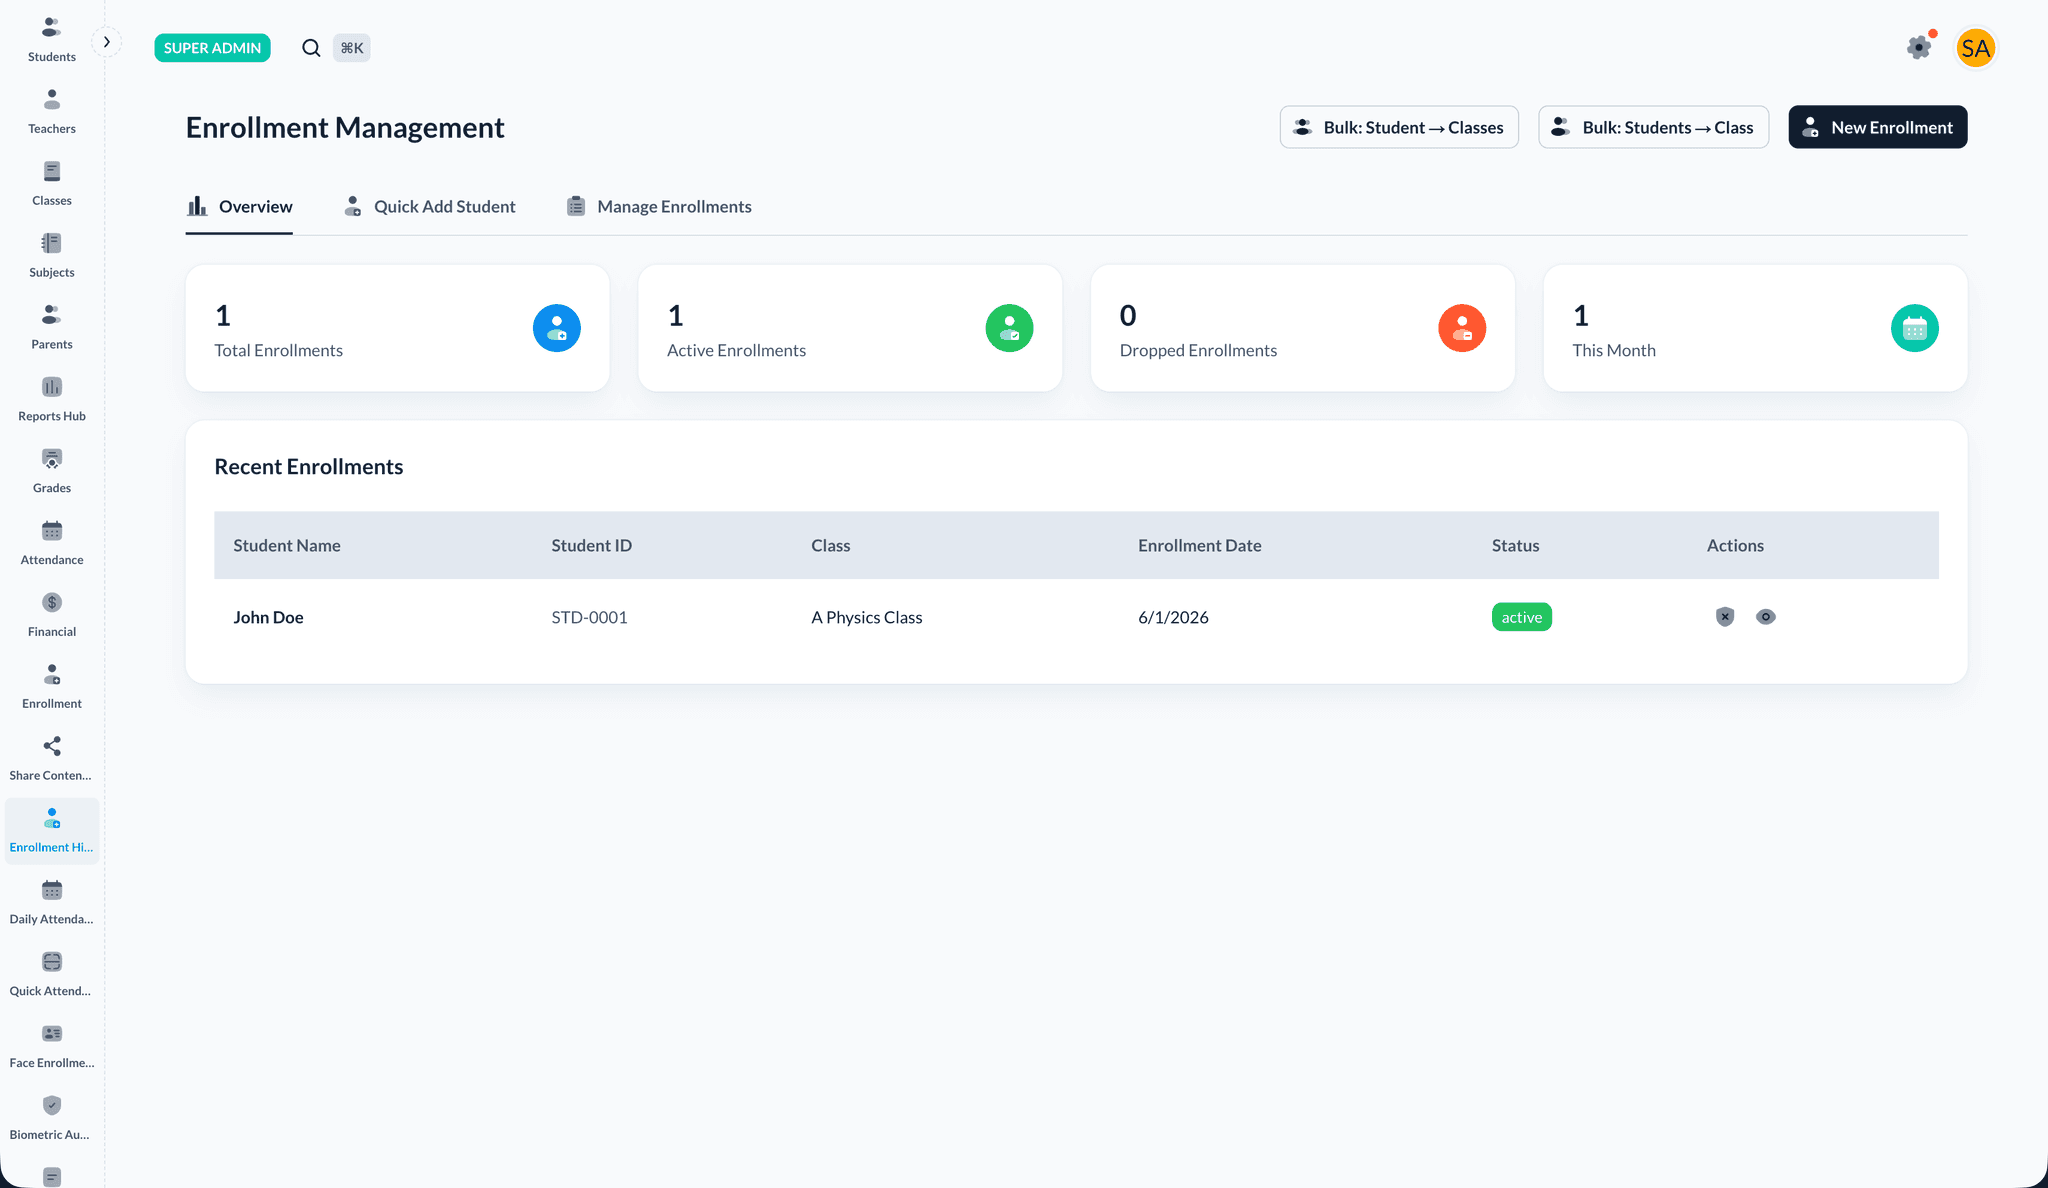Open Quick Attendance sidebar item

pos(52,975)
